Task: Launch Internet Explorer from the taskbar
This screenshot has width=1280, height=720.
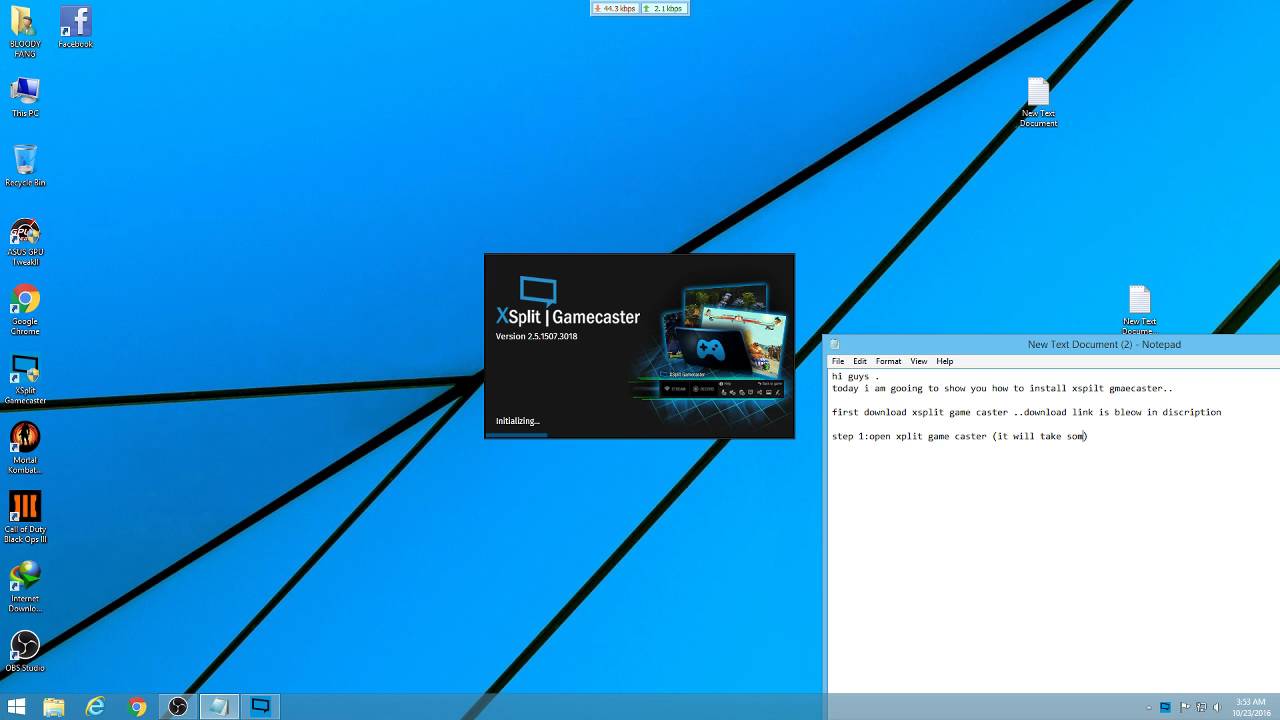Action: click(x=95, y=707)
